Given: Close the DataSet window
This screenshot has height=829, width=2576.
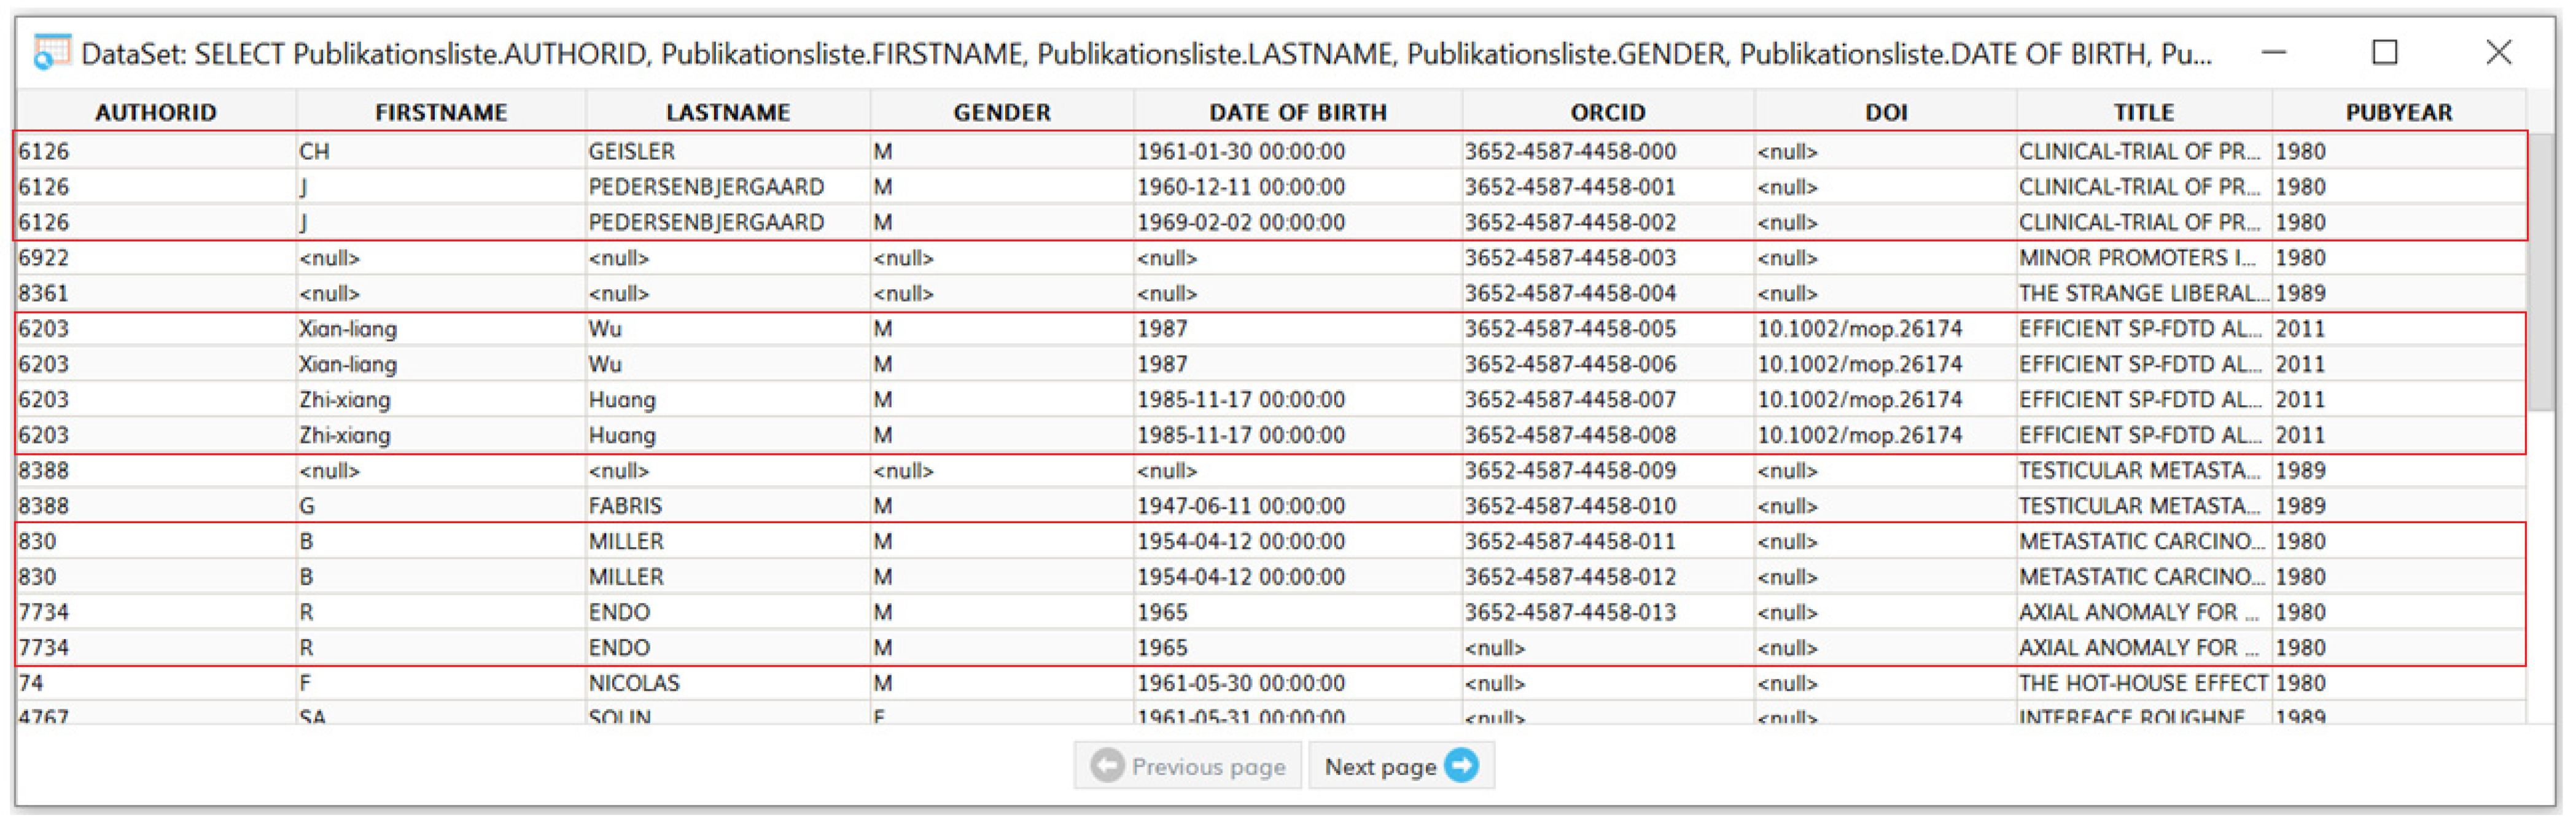Looking at the screenshot, I should (2498, 52).
